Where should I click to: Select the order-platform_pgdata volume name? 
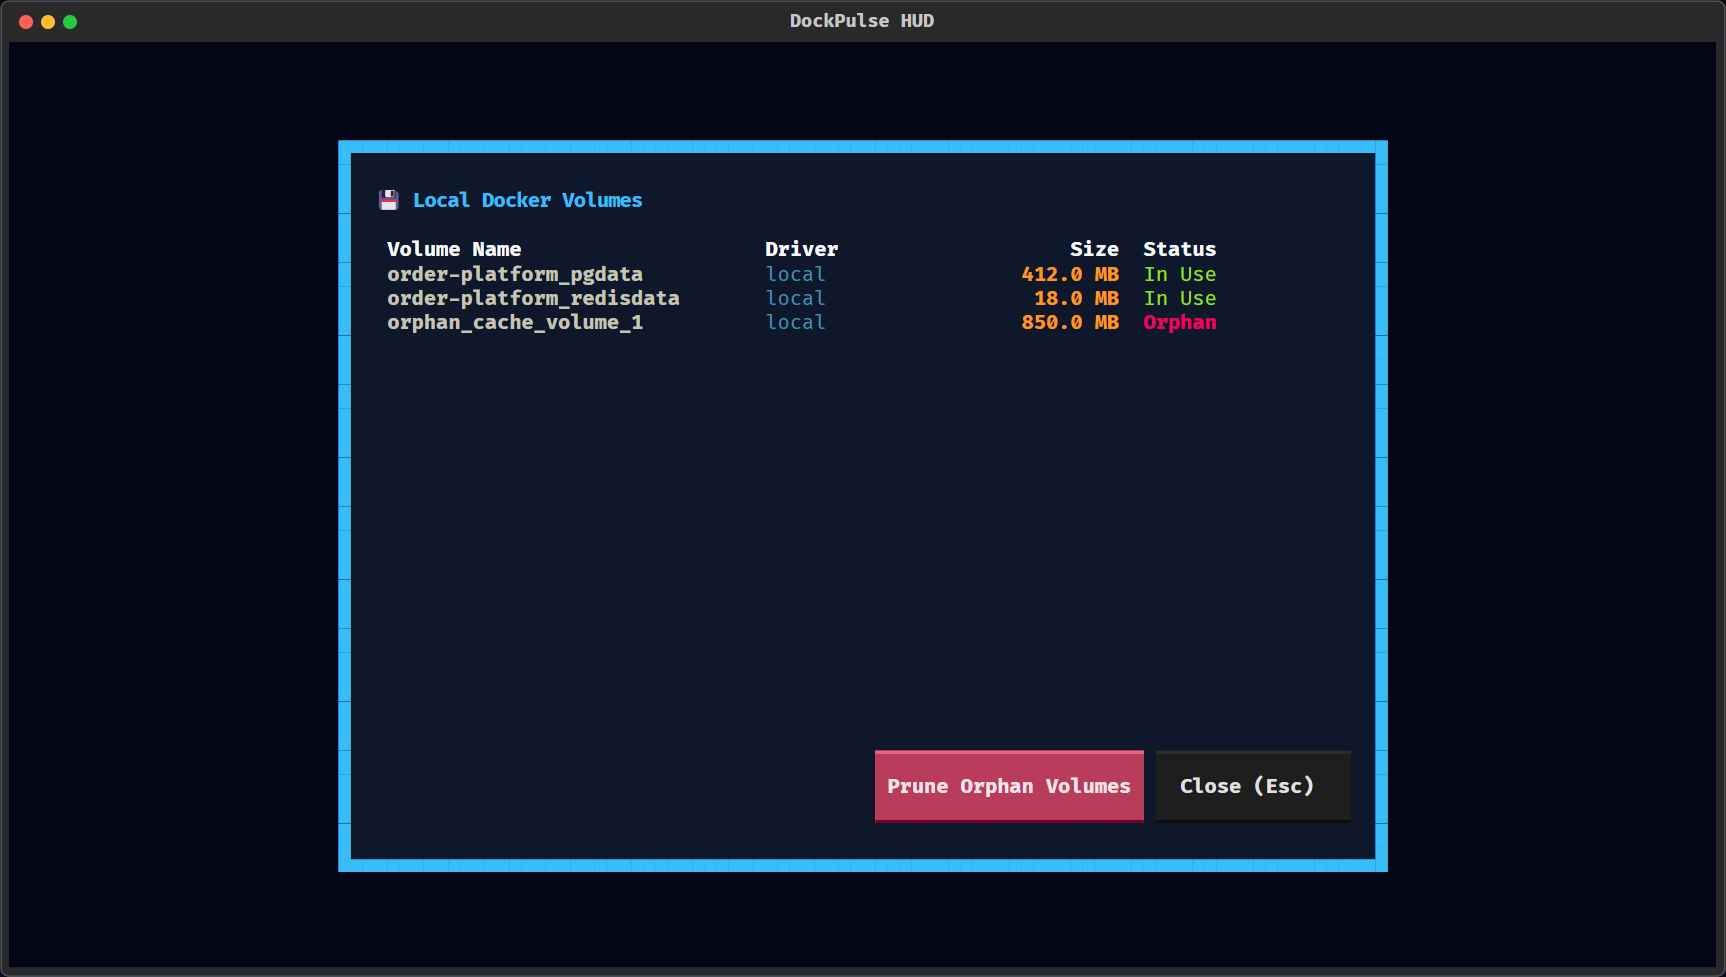pos(515,274)
